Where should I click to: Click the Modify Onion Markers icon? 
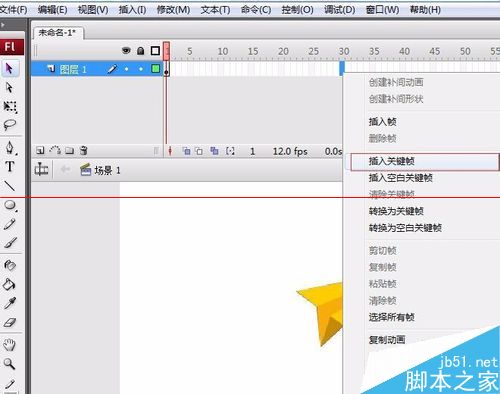click(230, 151)
